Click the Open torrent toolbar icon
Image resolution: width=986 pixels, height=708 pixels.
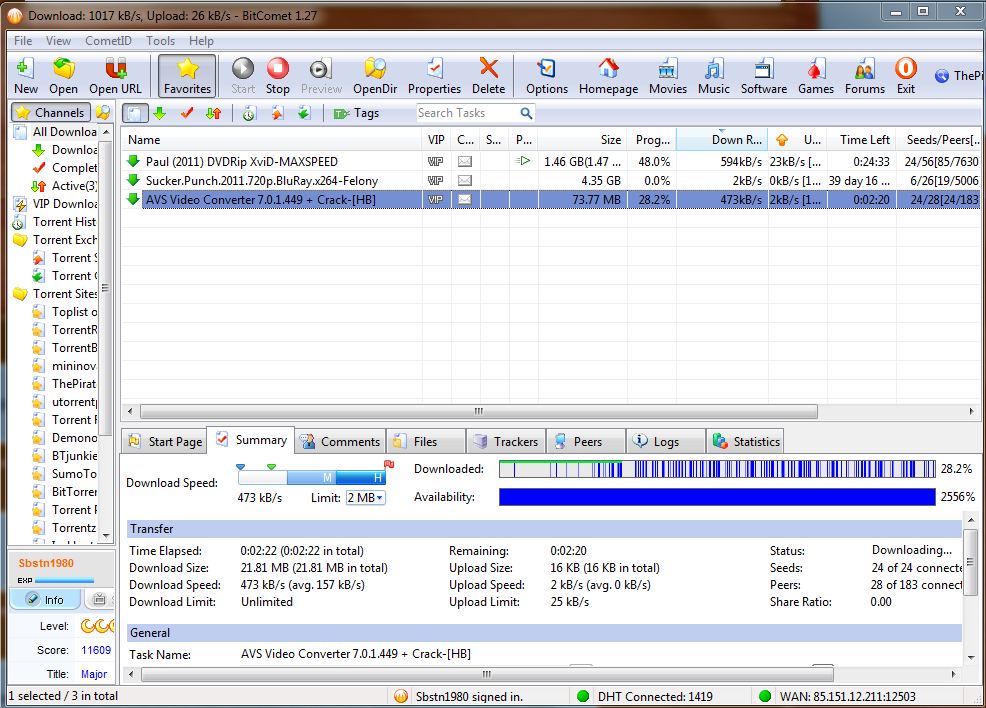(x=63, y=75)
